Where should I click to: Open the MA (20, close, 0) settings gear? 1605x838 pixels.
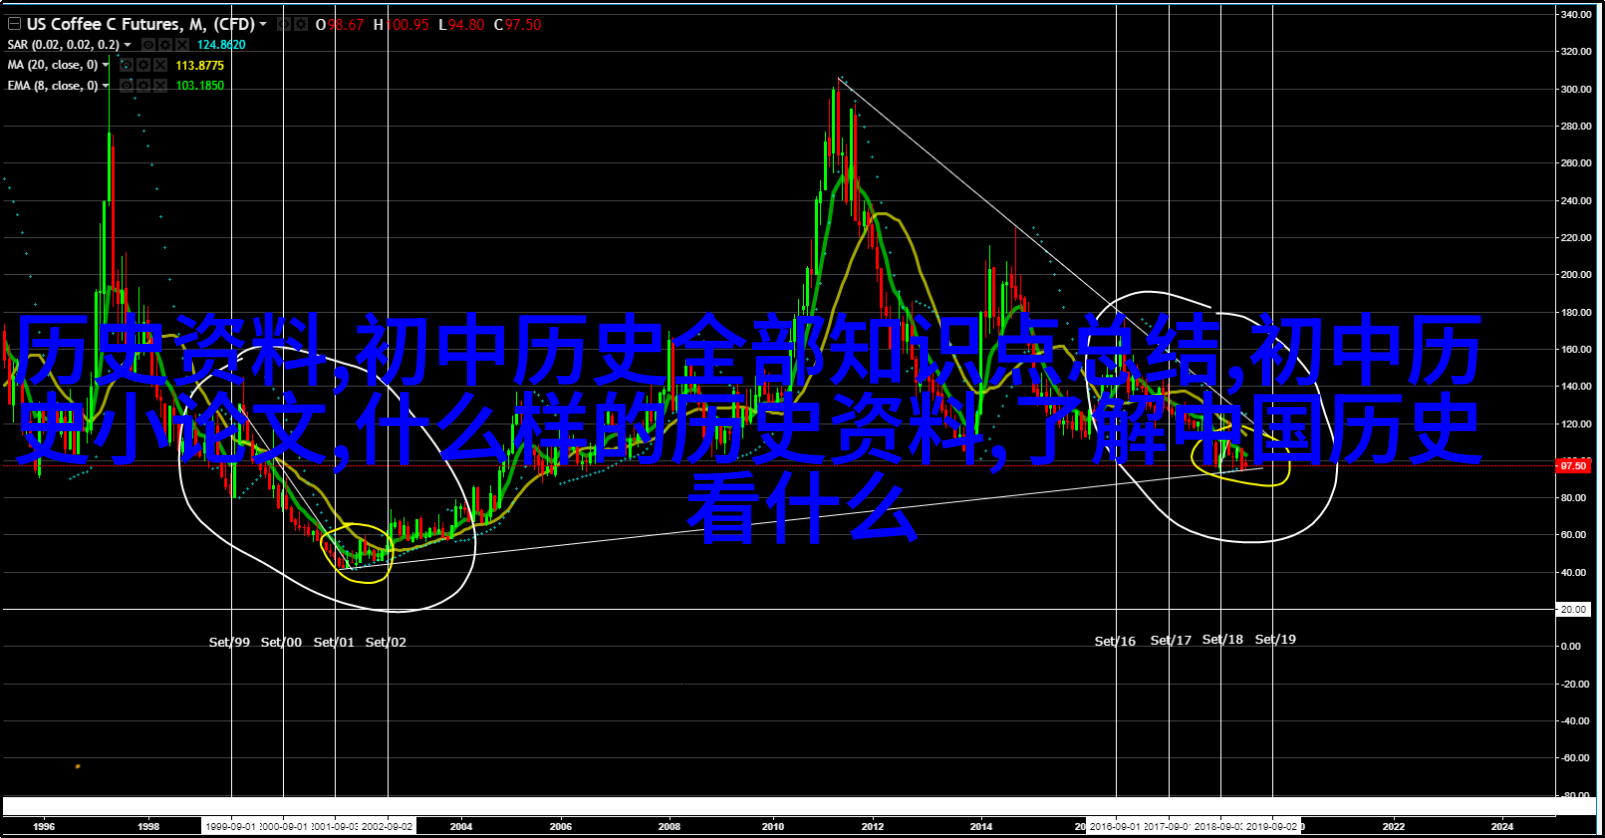143,65
